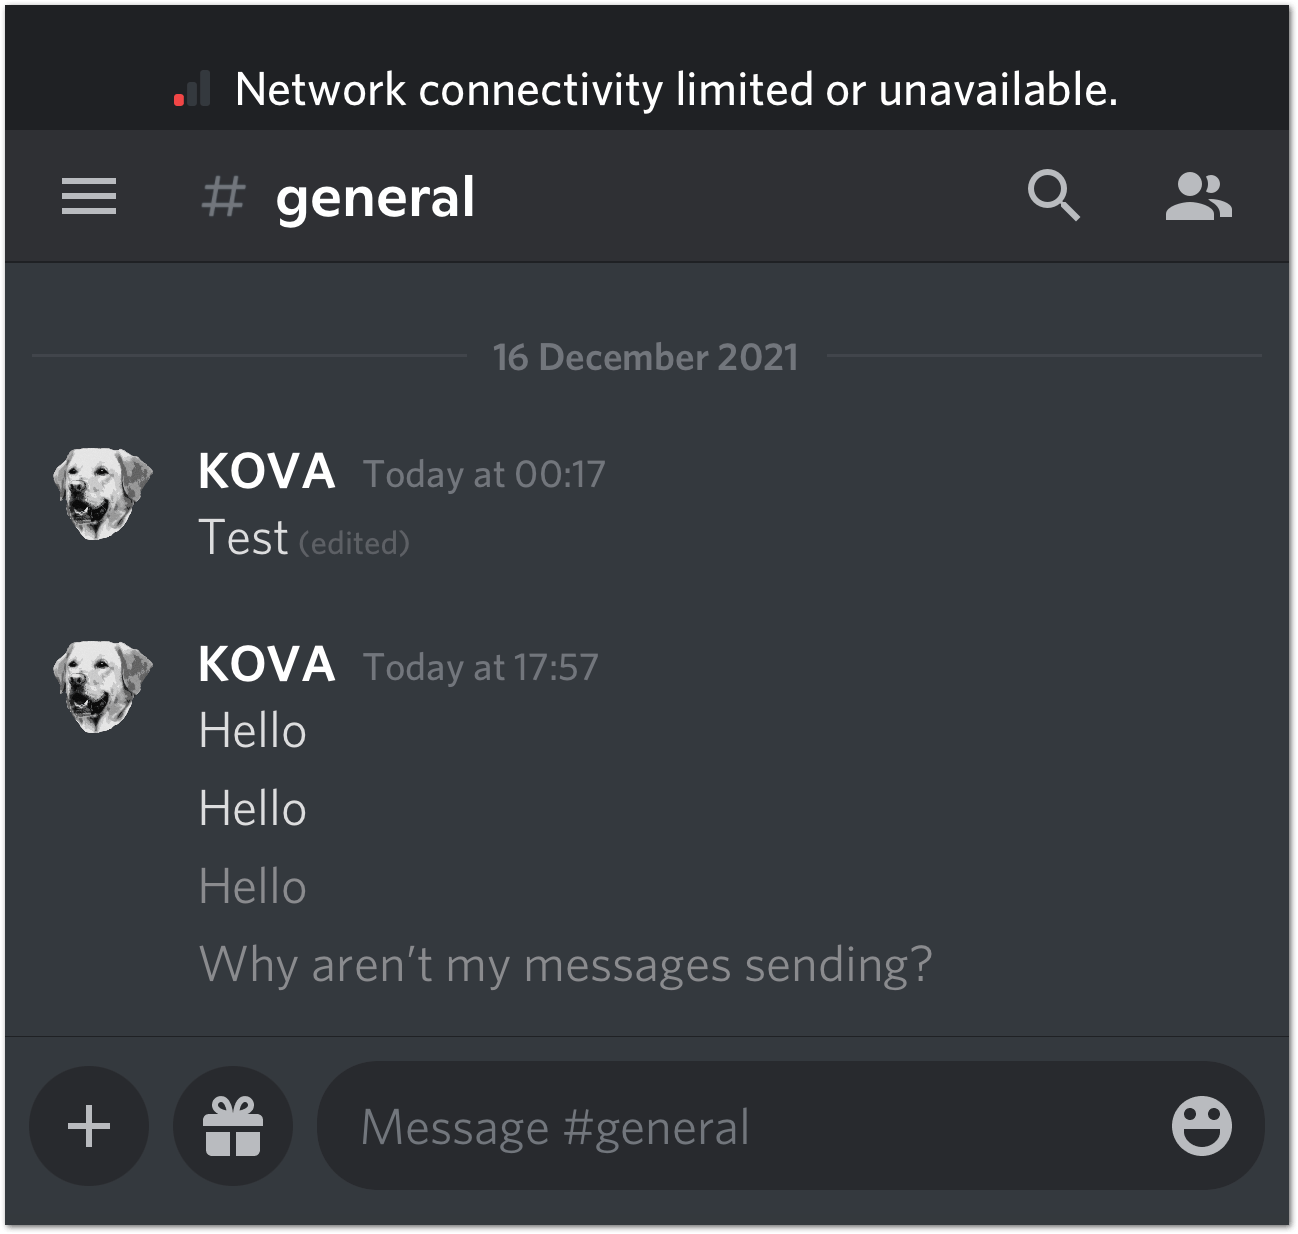Select the 'Test (edited)' message
The width and height of the screenshot is (1298, 1234).
[x=304, y=538]
